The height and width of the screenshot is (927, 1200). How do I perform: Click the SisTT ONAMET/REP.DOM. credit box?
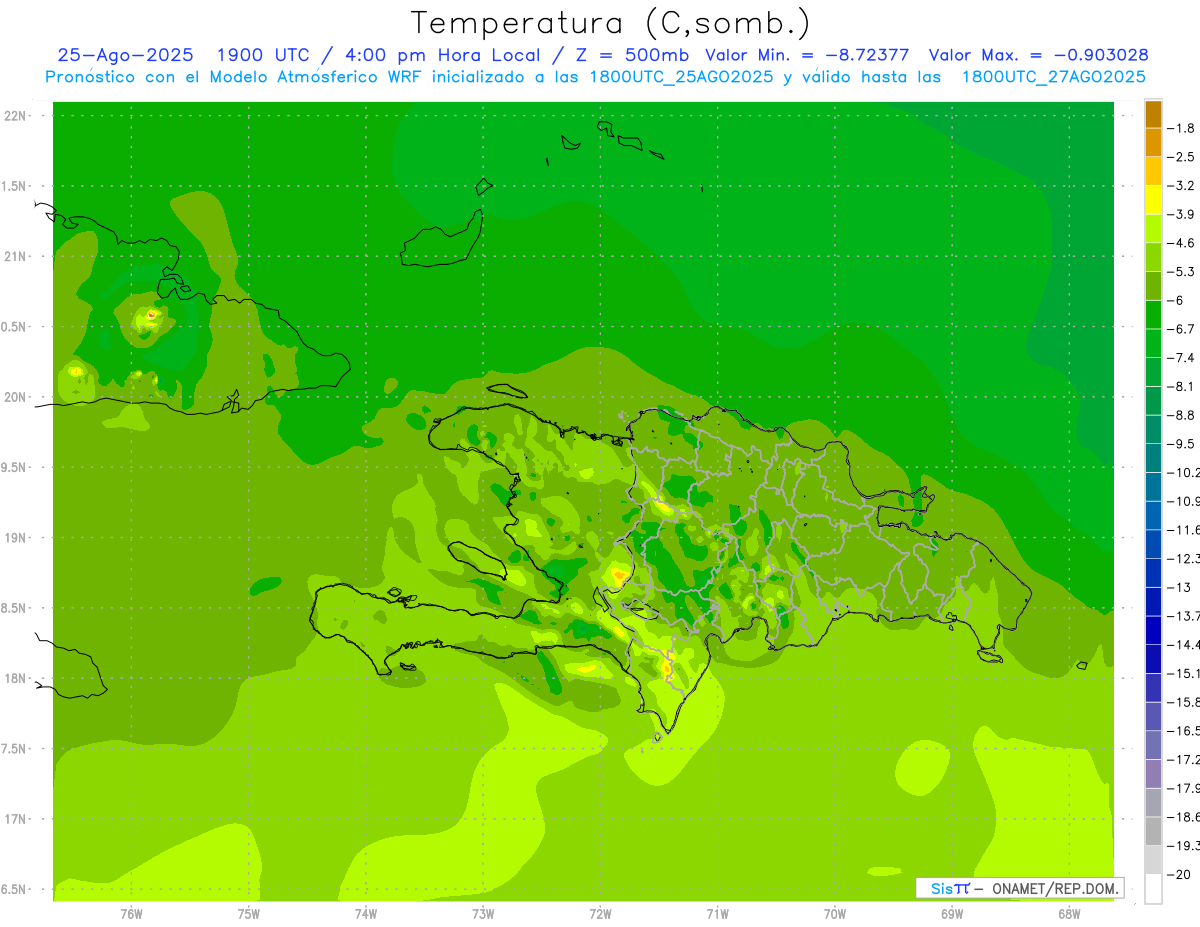pos(1019,888)
